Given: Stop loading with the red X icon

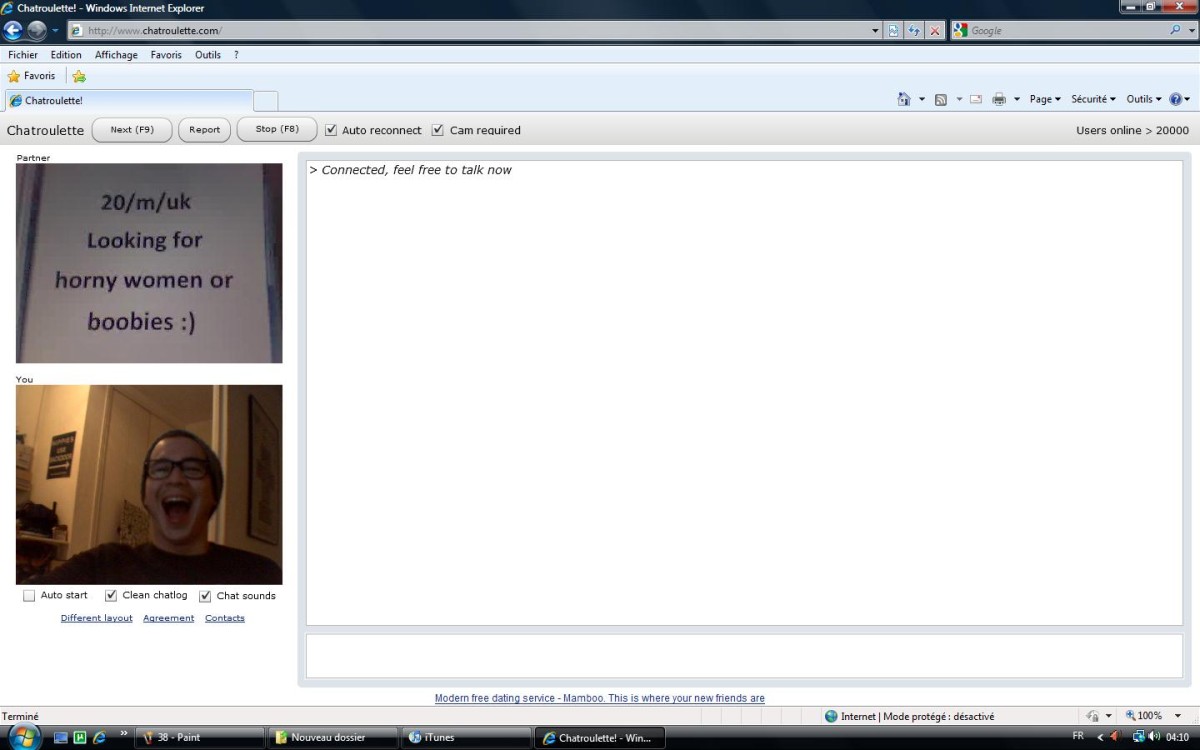Looking at the screenshot, I should click(935, 30).
